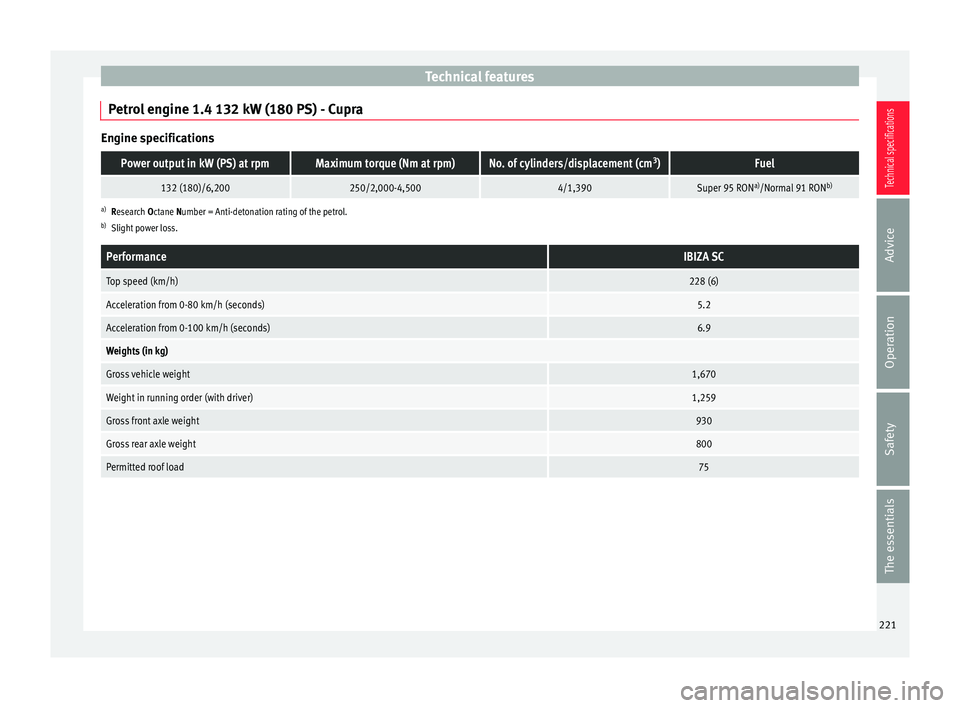This screenshot has height=708, width=960.
Task: Click the Technical features page header
Action: click(479, 76)
